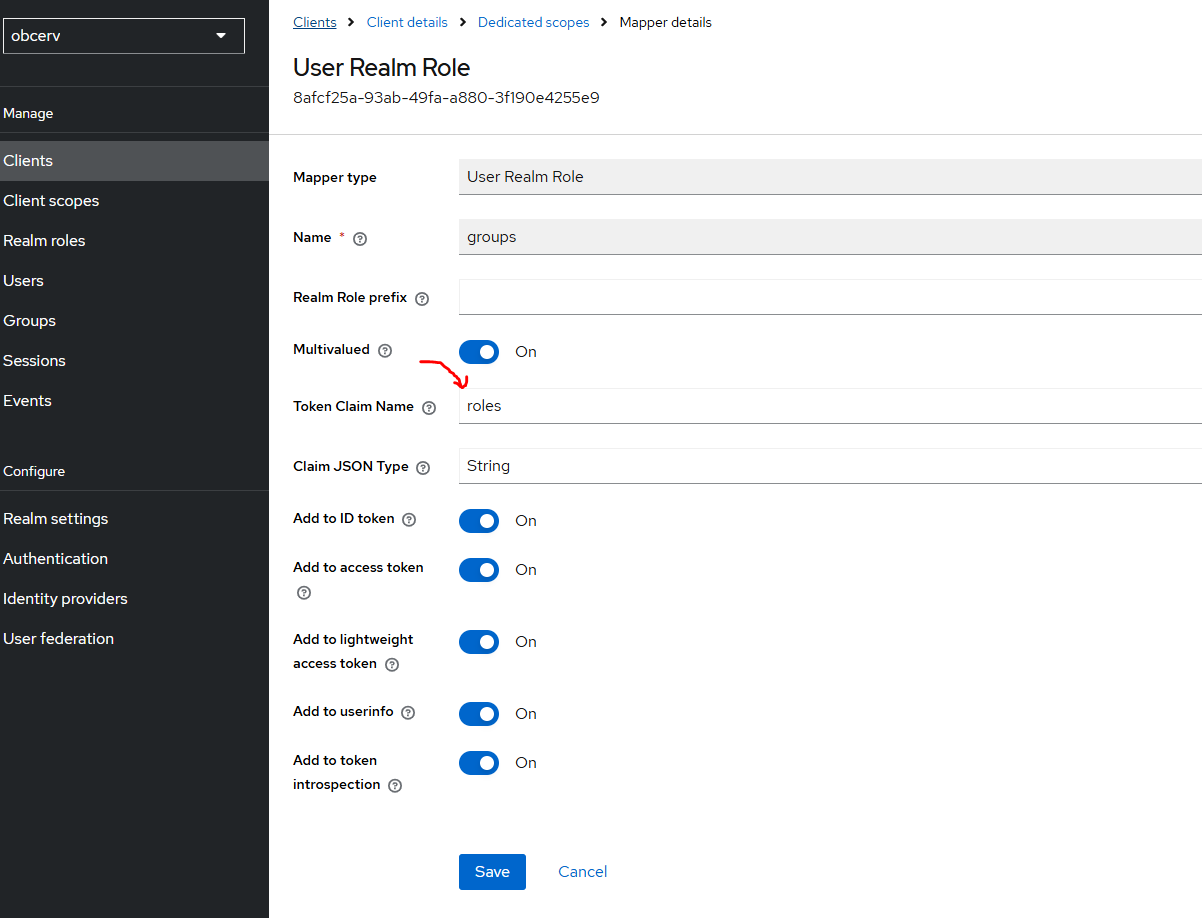Screen dimensions: 1202x918
Task: Open Realm settings in the sidebar
Action: [134, 519]
